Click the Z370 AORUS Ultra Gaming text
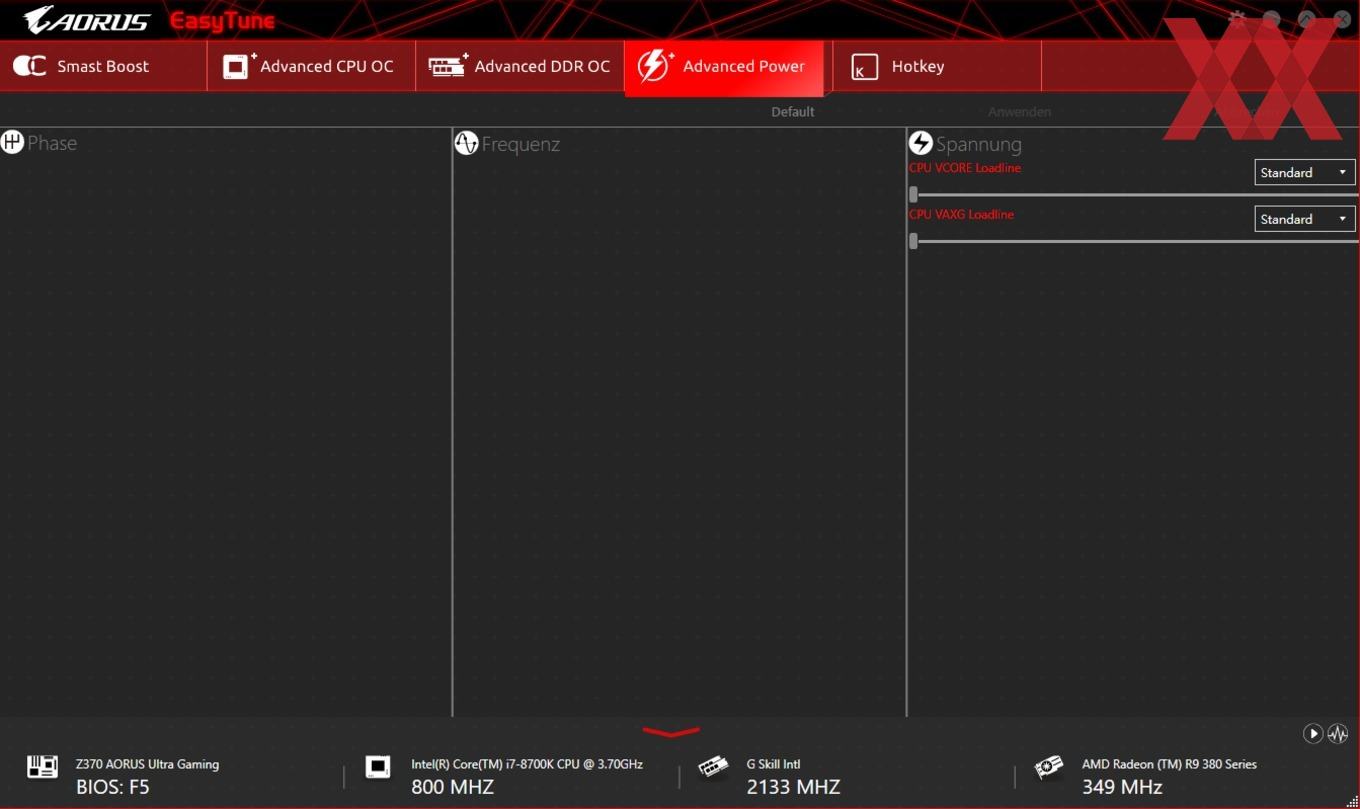This screenshot has width=1360, height=809. [x=147, y=764]
